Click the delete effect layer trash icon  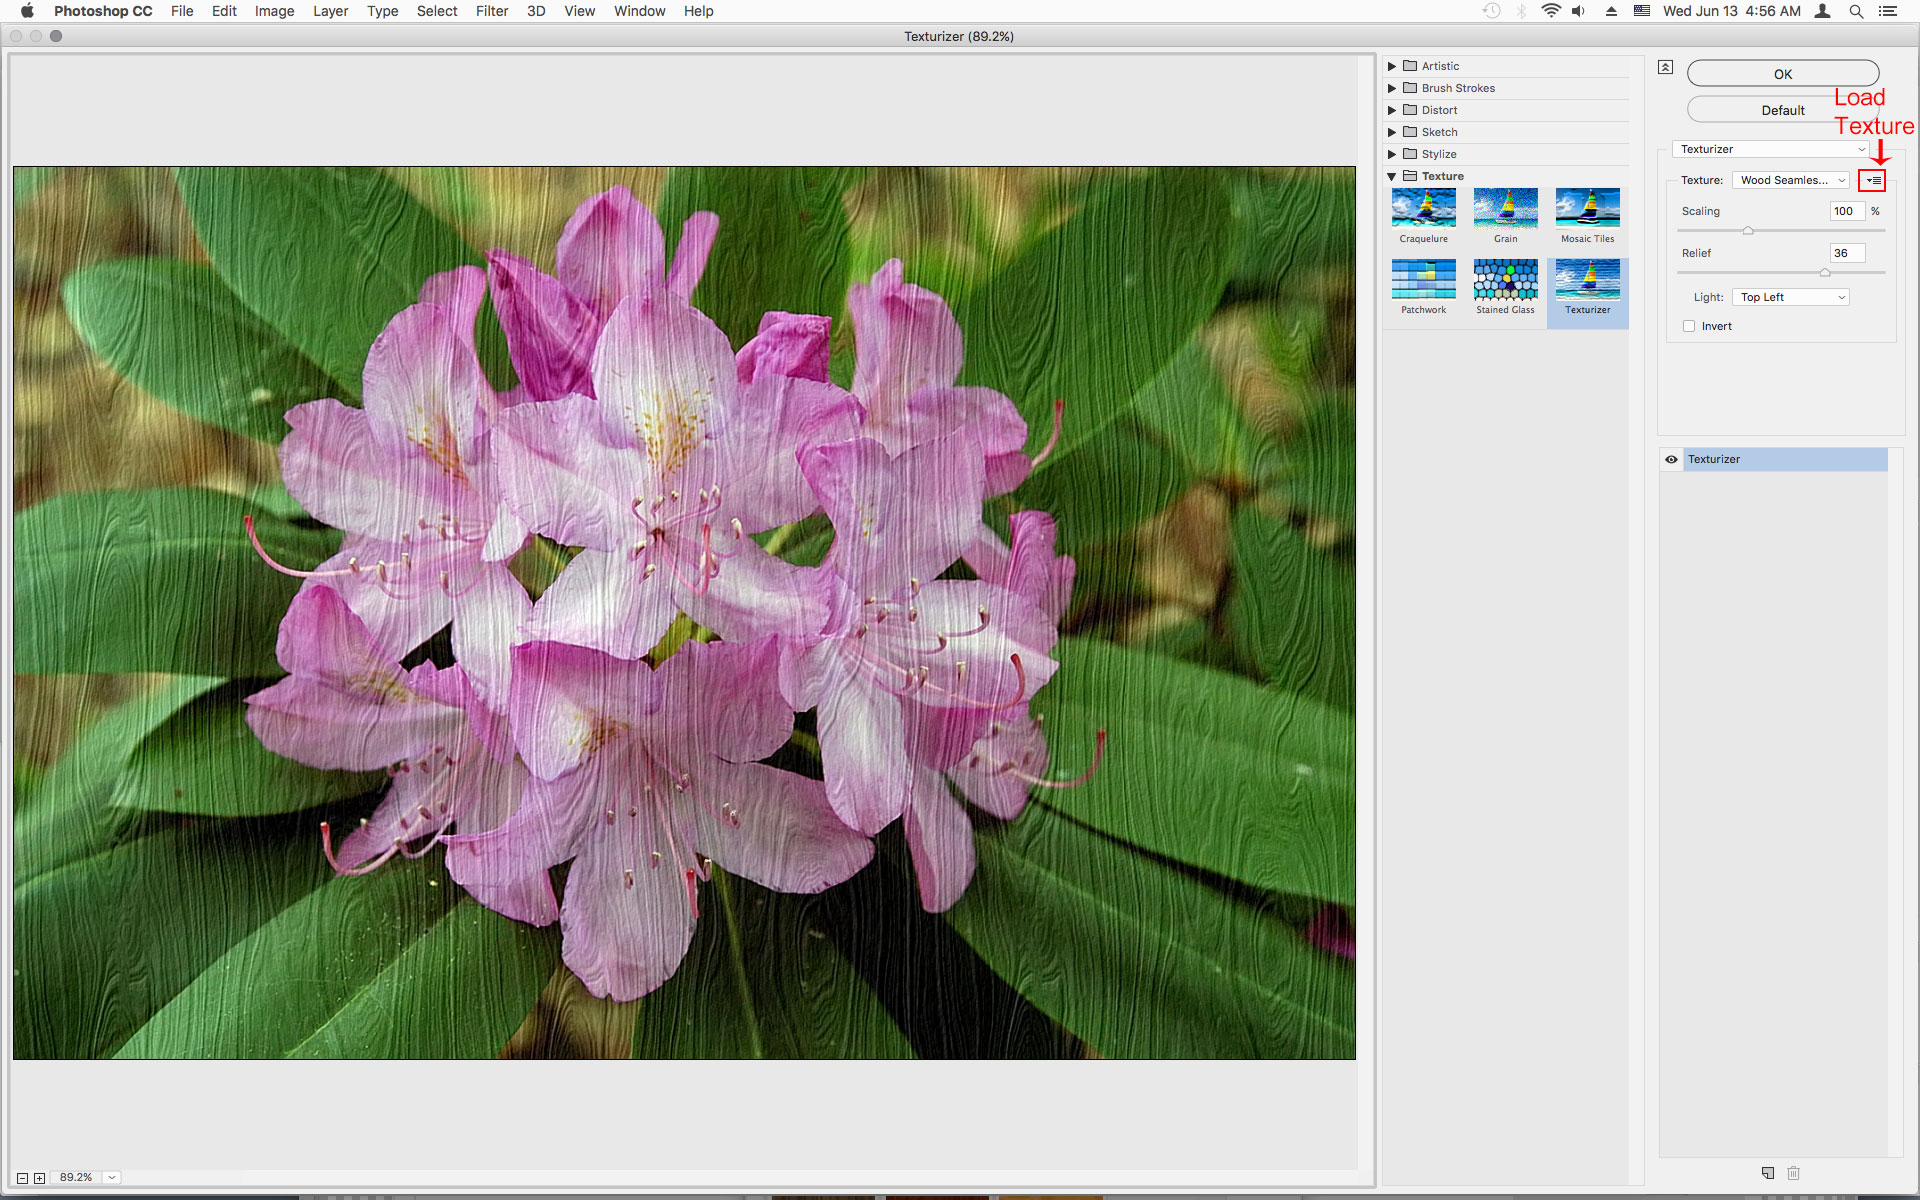click(x=1793, y=1173)
